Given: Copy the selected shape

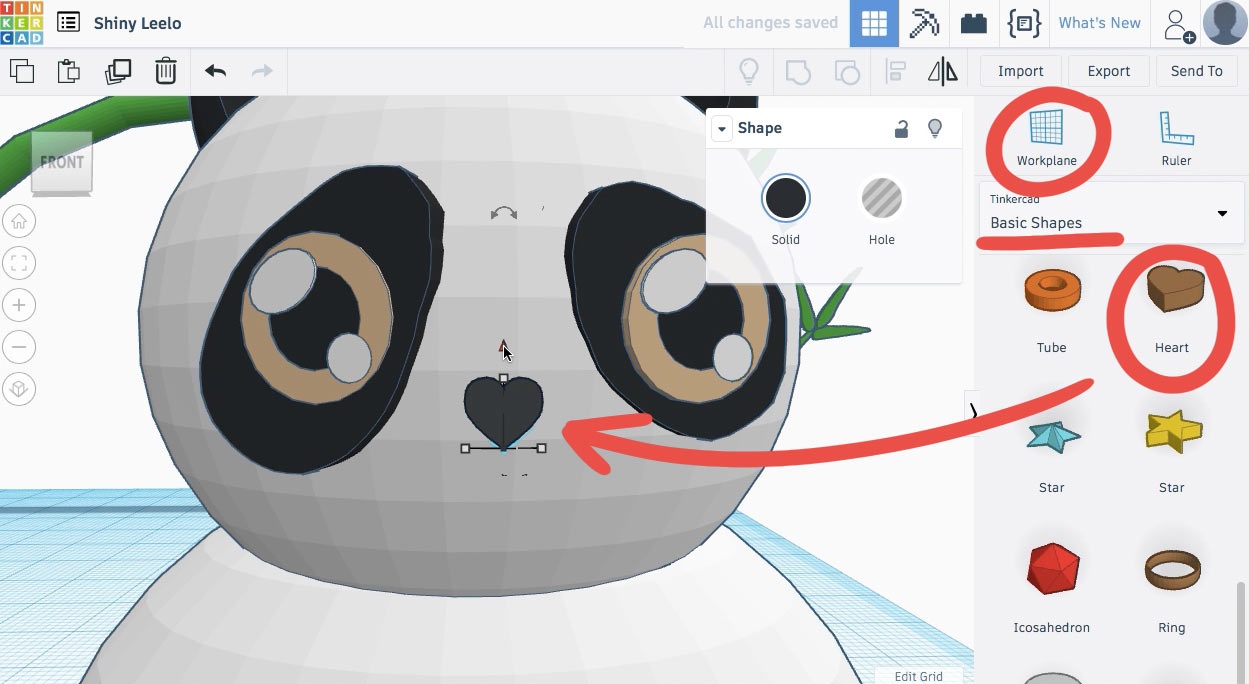Looking at the screenshot, I should tap(21, 71).
